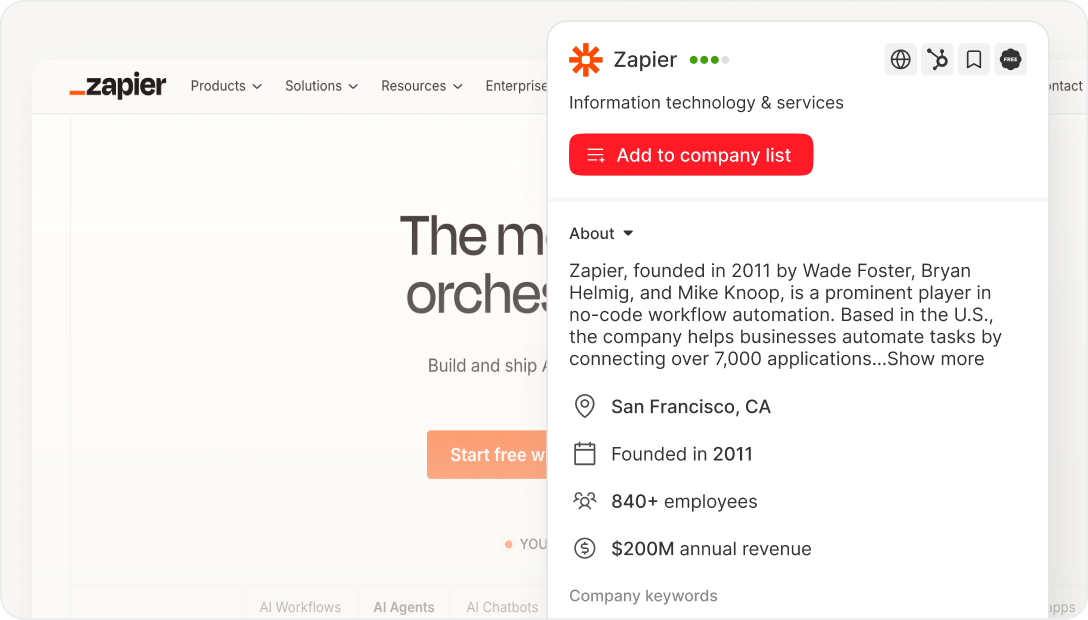Click the green data quality dots indicator
Image resolution: width=1088 pixels, height=620 pixels.
point(708,59)
